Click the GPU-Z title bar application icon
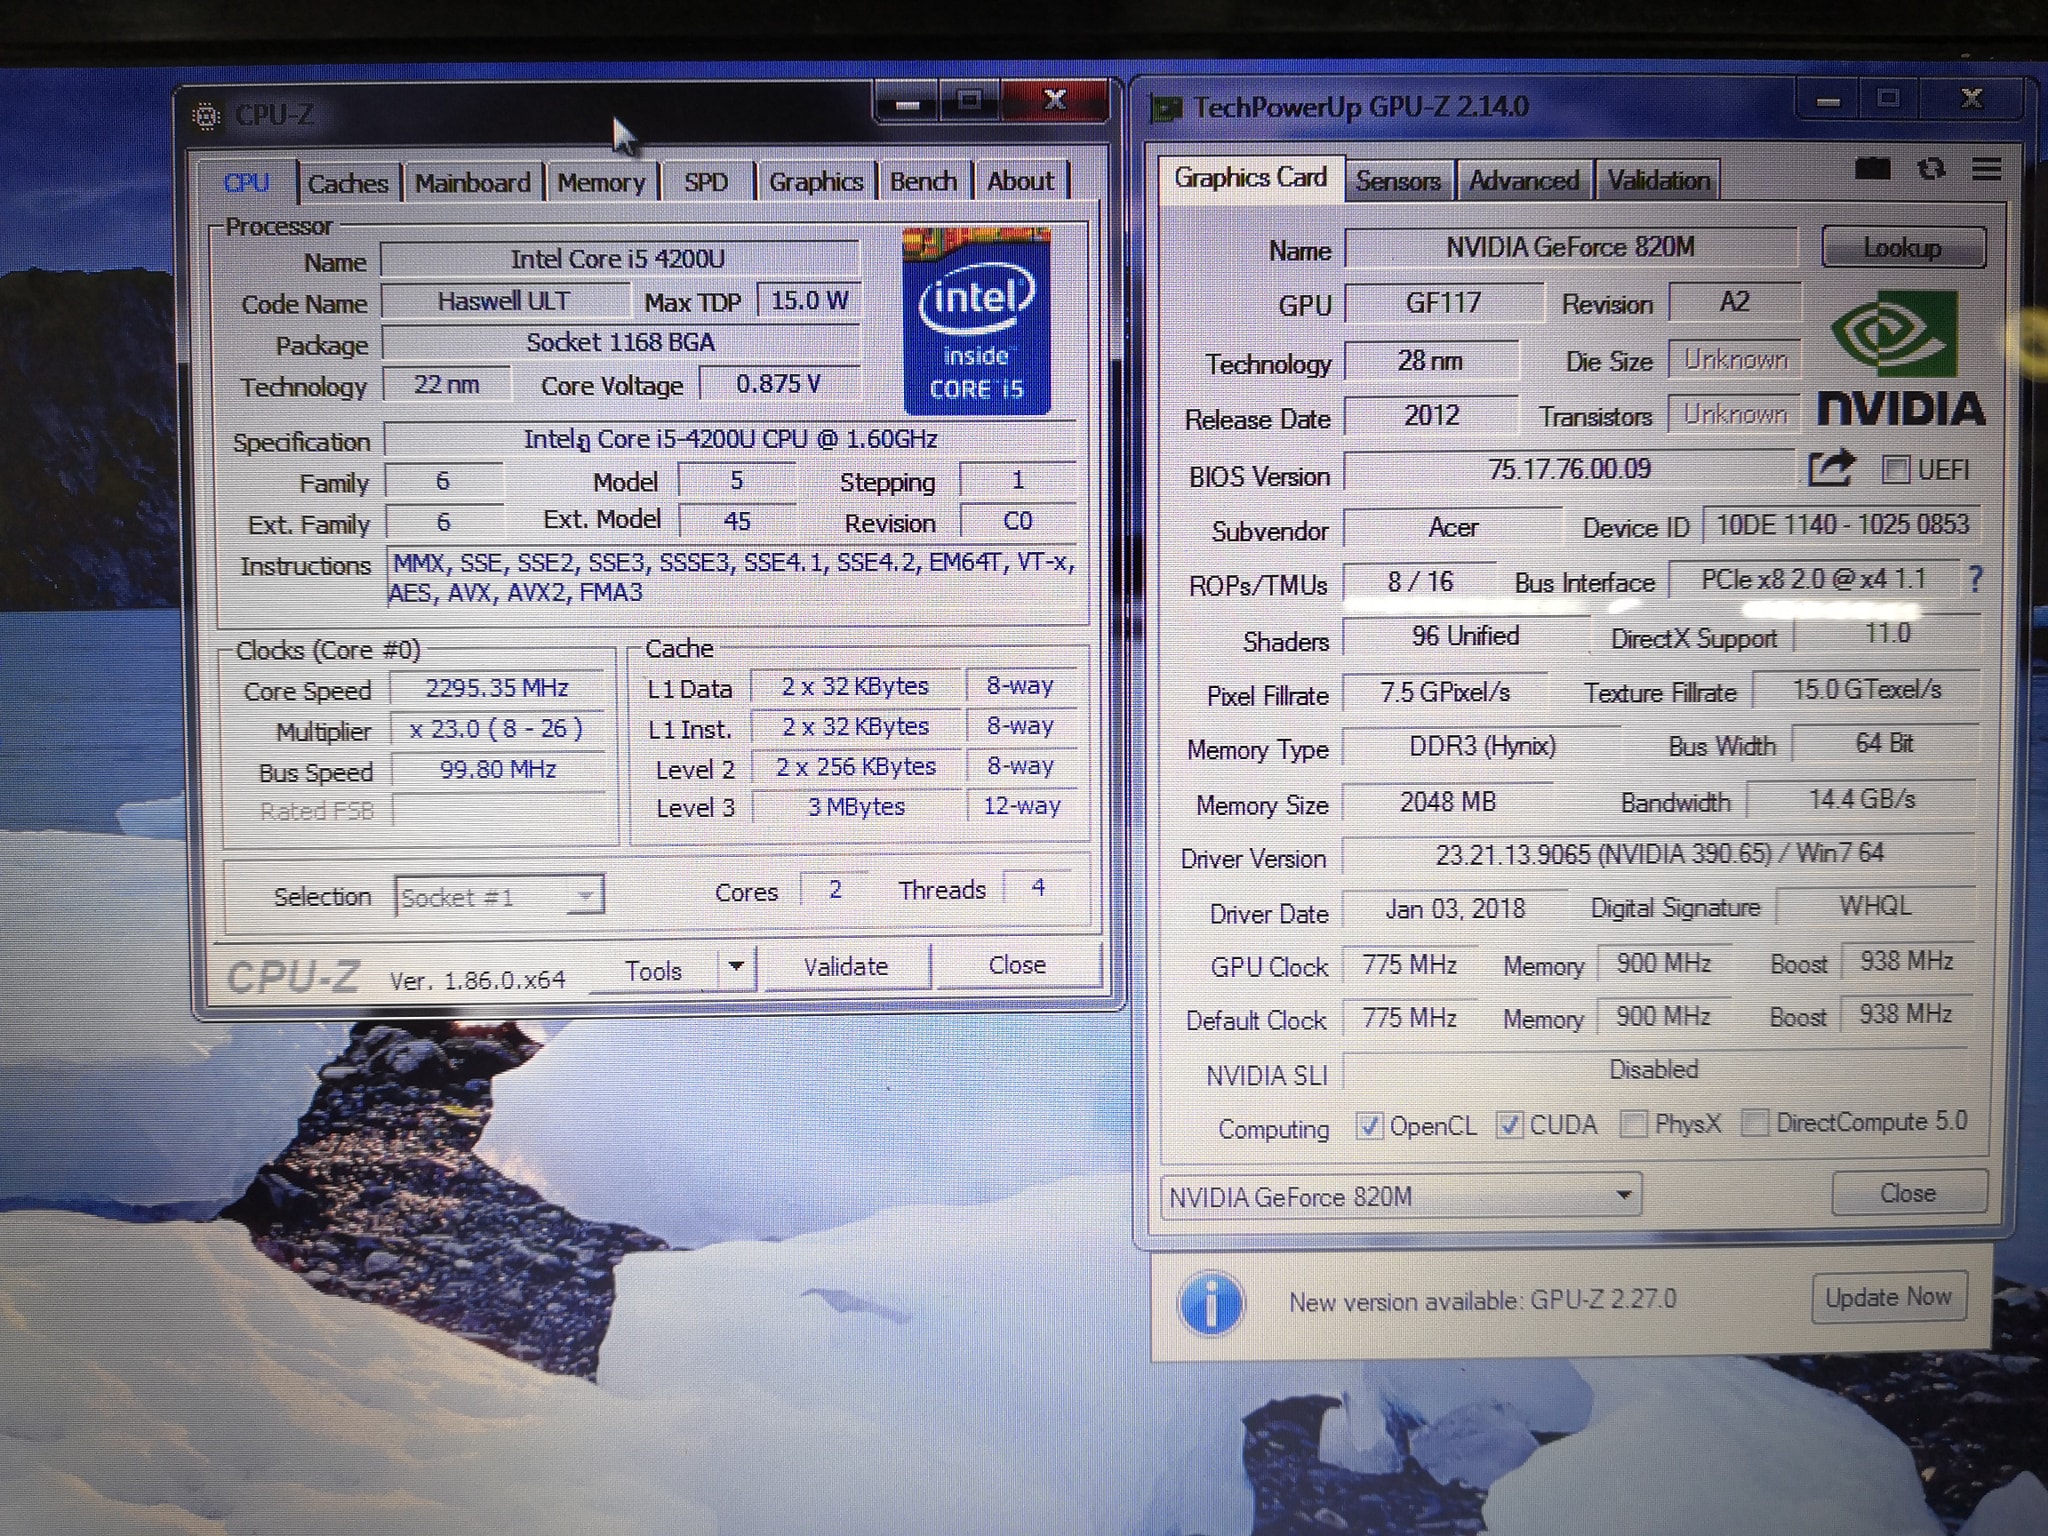Image resolution: width=2048 pixels, height=1536 pixels. pyautogui.click(x=1166, y=105)
